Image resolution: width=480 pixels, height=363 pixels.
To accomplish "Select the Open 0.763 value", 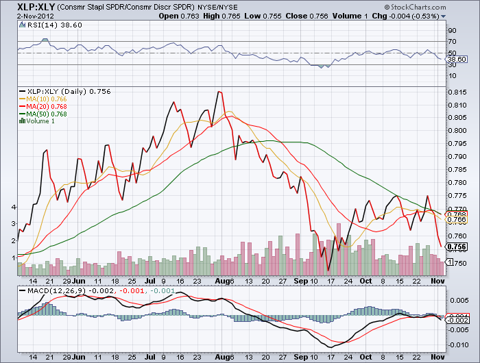I will (179, 16).
